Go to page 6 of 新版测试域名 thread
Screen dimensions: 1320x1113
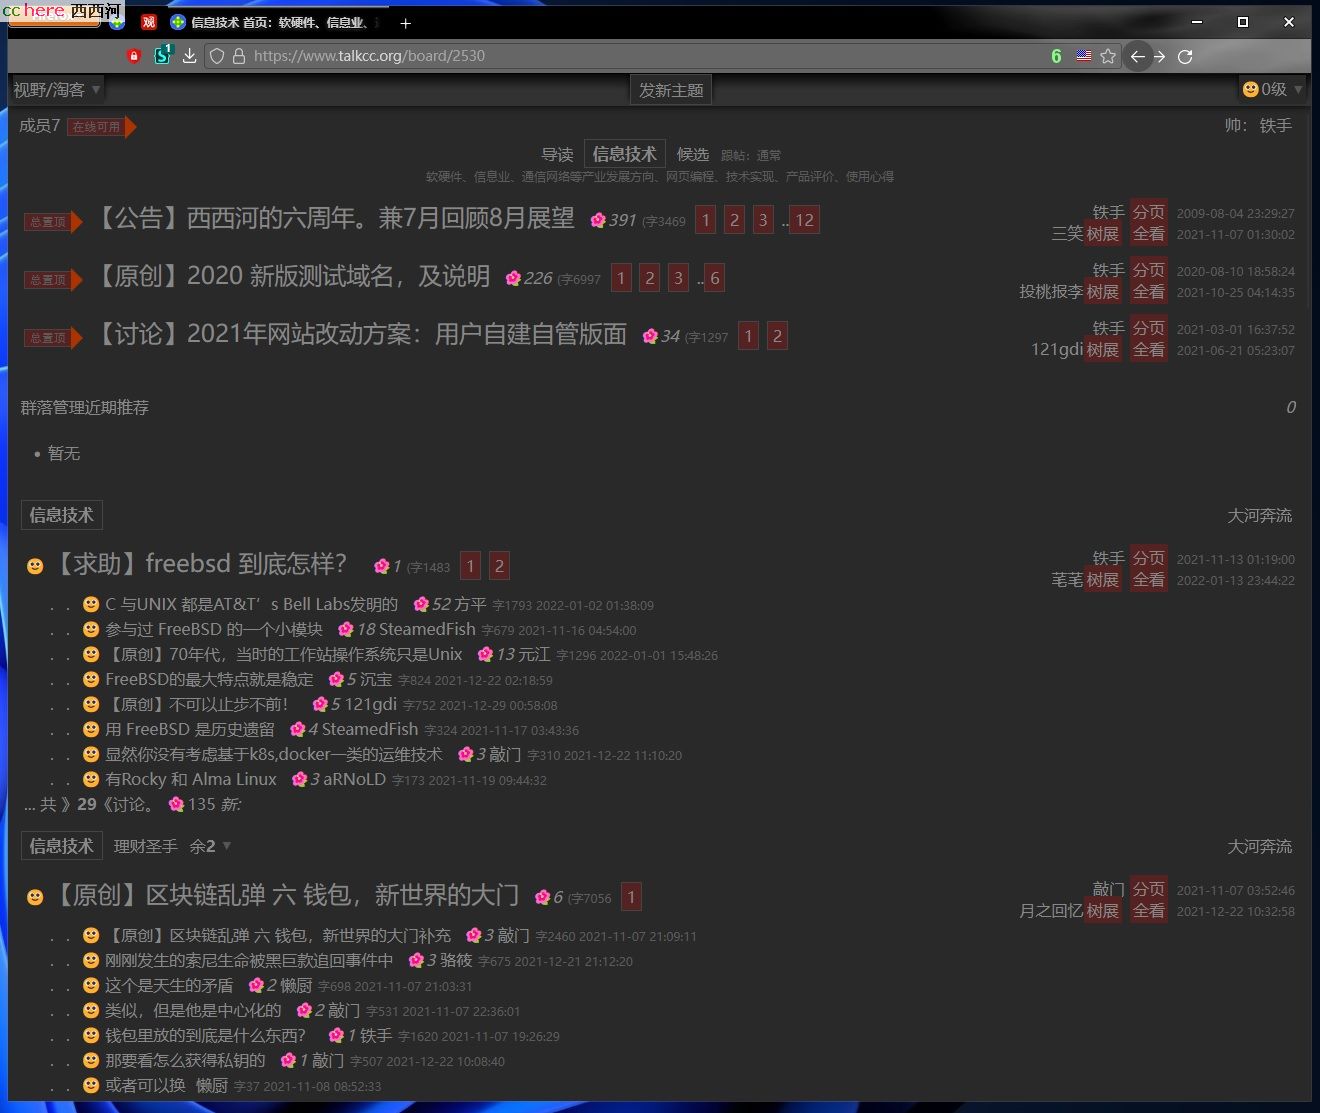(x=714, y=278)
